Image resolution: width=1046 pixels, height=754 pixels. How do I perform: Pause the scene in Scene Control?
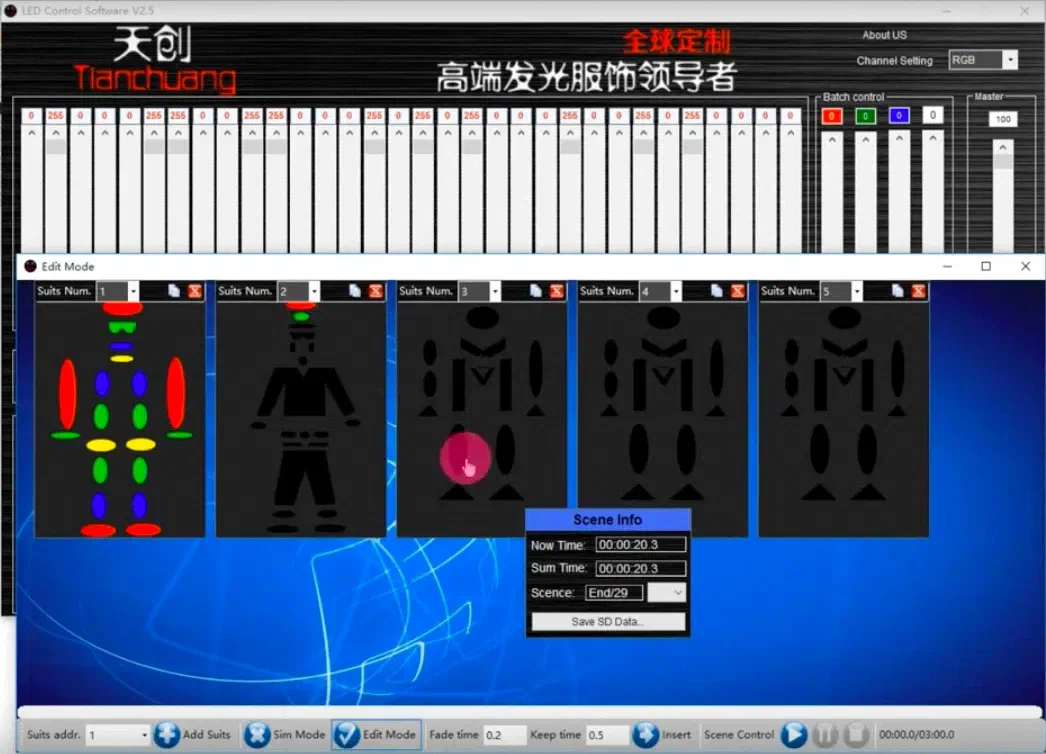(x=825, y=735)
